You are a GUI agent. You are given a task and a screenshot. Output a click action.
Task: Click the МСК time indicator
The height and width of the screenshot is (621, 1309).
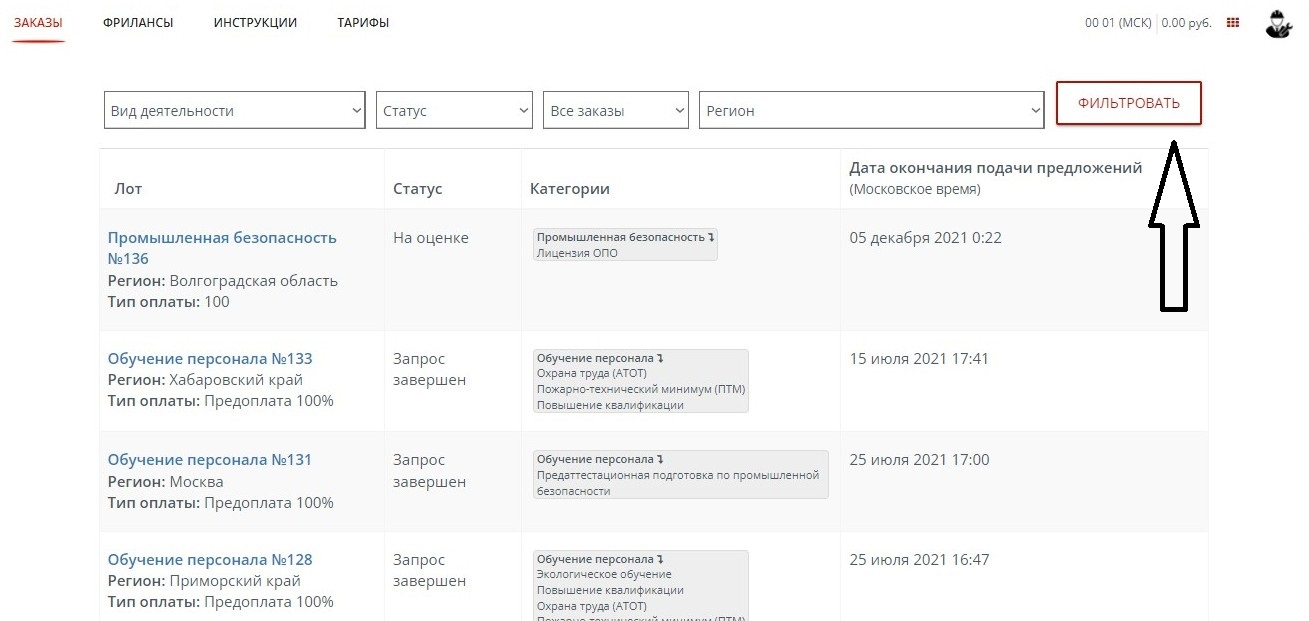click(x=1118, y=23)
